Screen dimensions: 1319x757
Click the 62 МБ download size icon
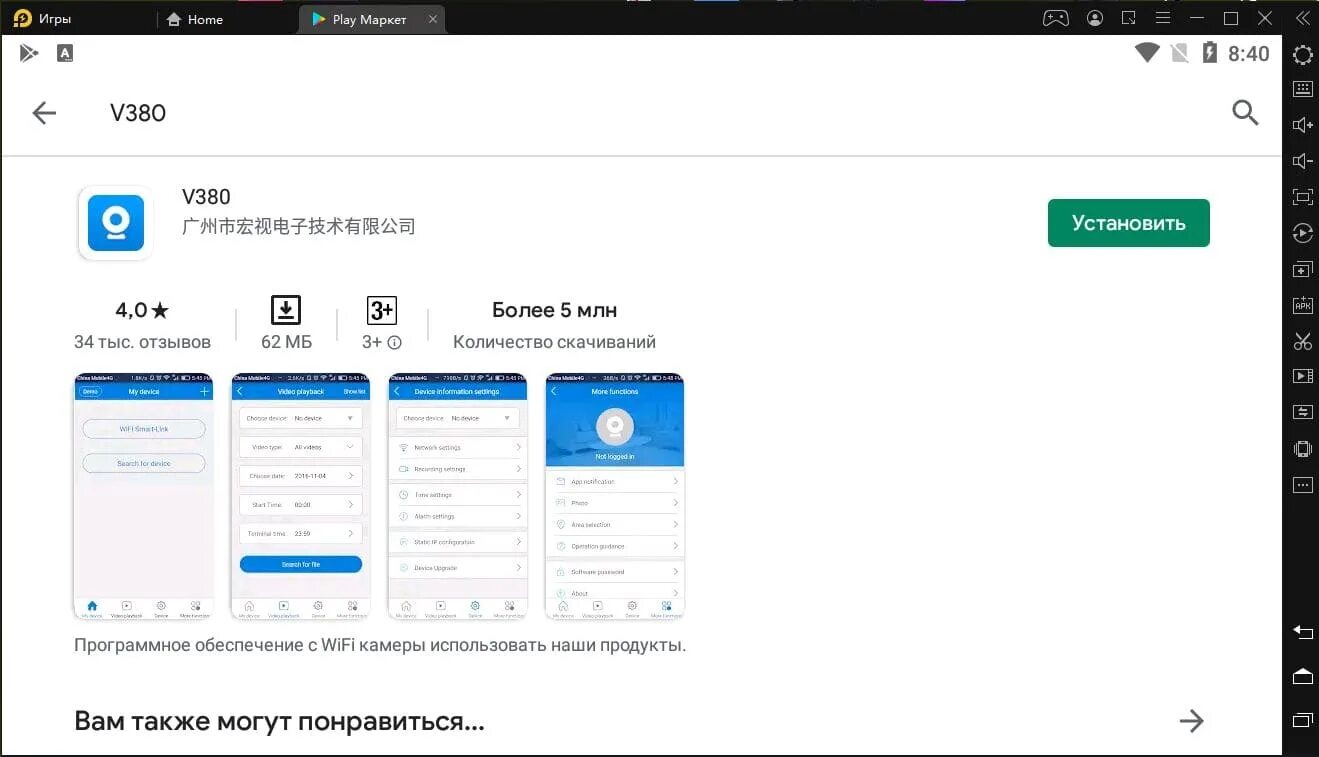[x=286, y=310]
